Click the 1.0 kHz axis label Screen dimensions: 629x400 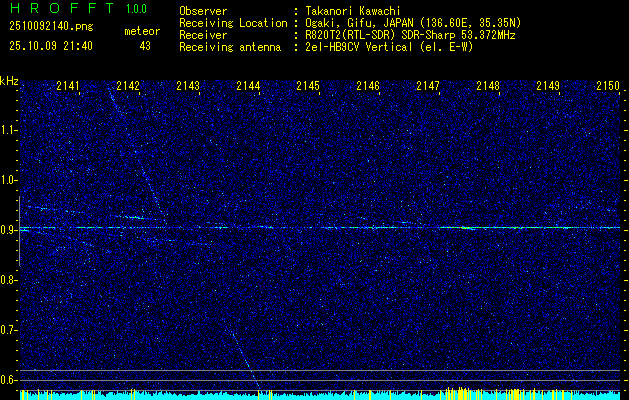8,181
